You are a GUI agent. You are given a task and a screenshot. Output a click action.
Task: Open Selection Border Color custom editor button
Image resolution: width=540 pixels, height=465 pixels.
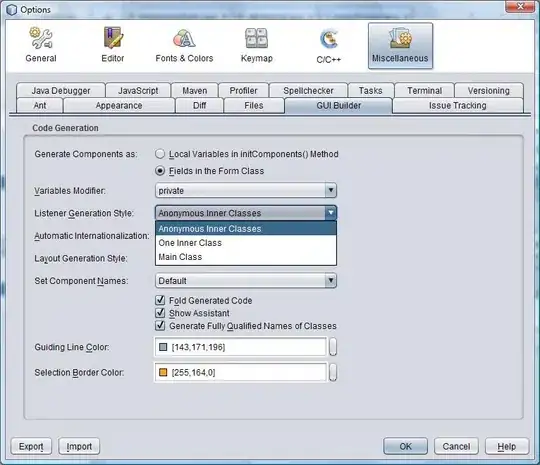(333, 372)
